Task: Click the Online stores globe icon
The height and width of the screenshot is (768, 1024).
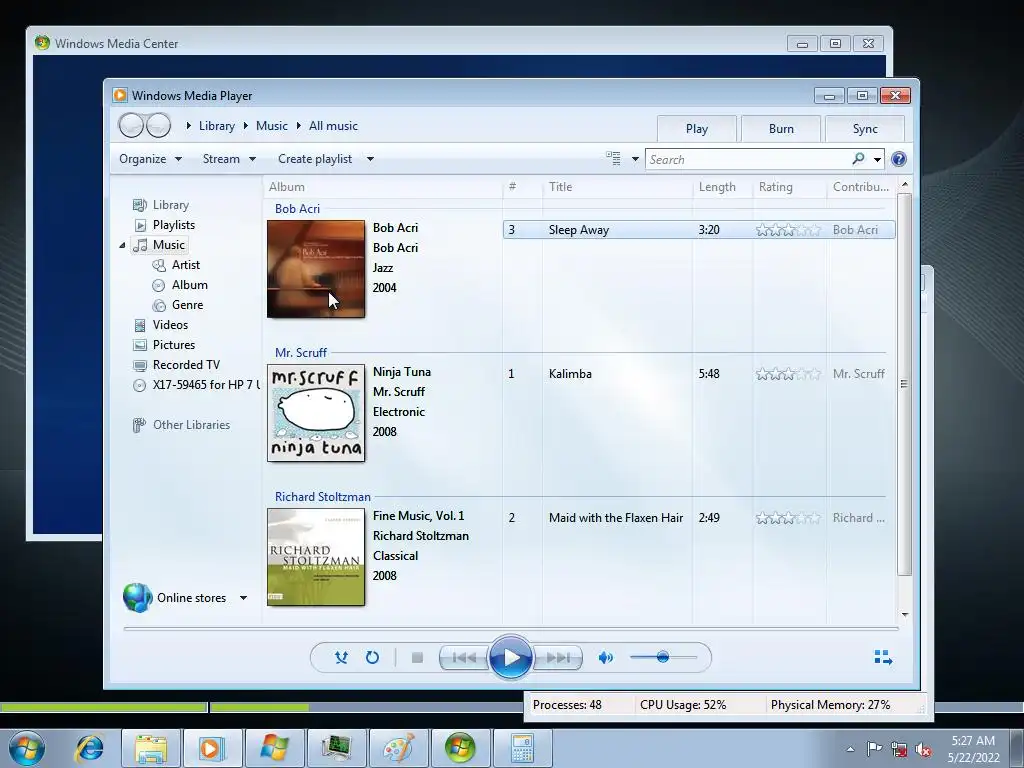Action: coord(138,598)
